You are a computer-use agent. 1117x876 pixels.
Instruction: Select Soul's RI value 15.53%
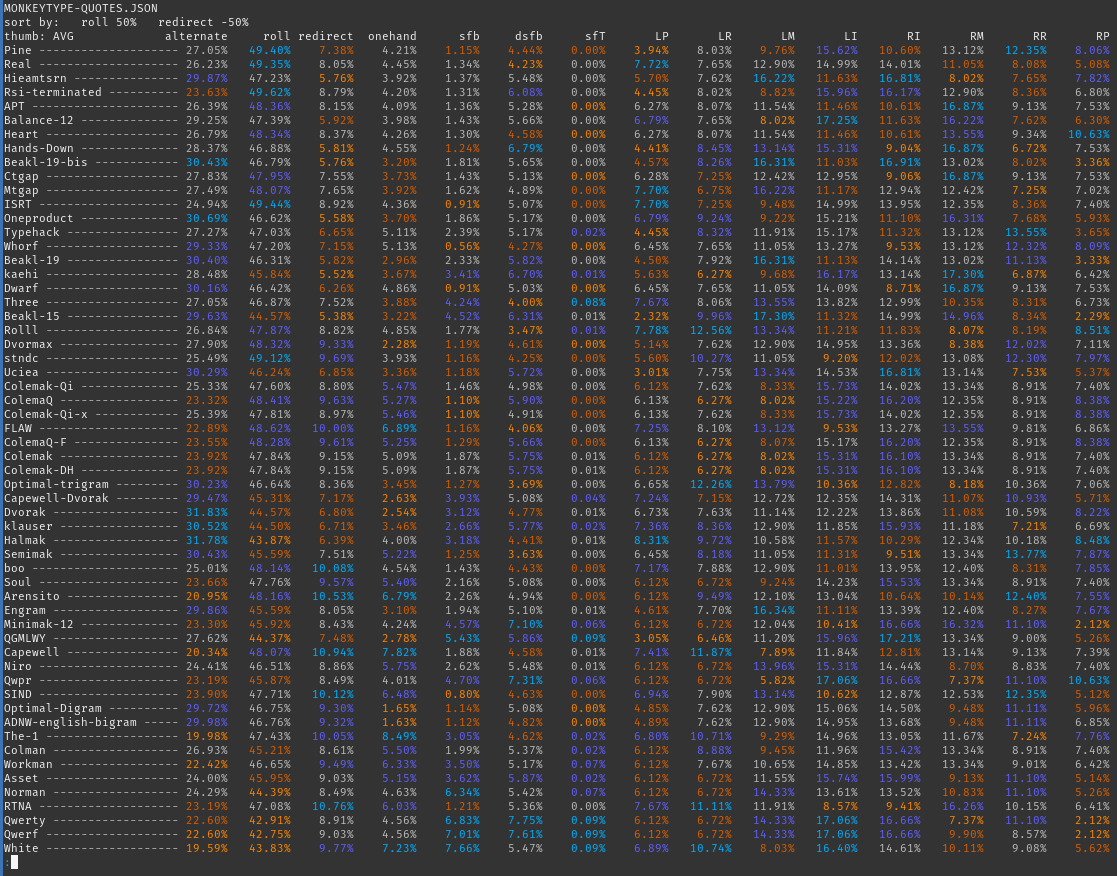click(x=900, y=583)
